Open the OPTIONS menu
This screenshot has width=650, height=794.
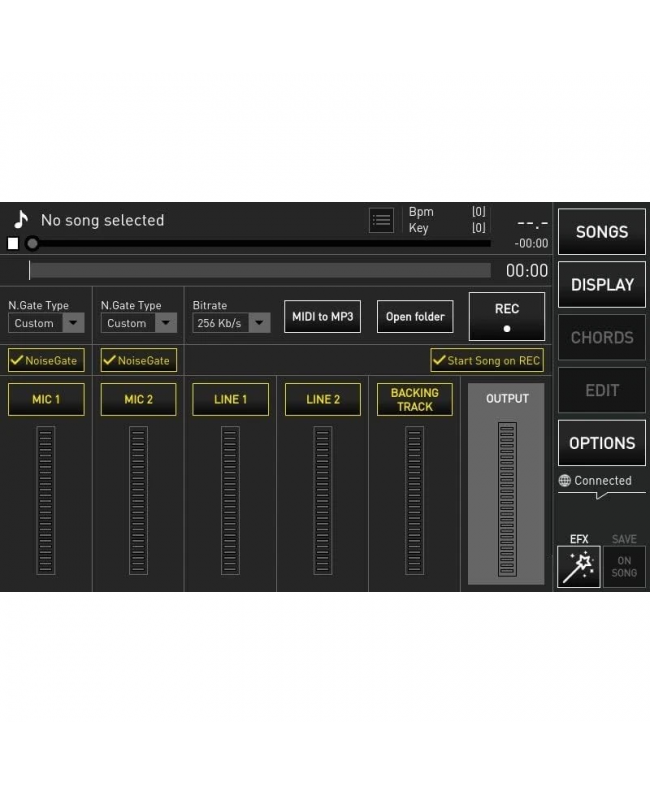(601, 443)
